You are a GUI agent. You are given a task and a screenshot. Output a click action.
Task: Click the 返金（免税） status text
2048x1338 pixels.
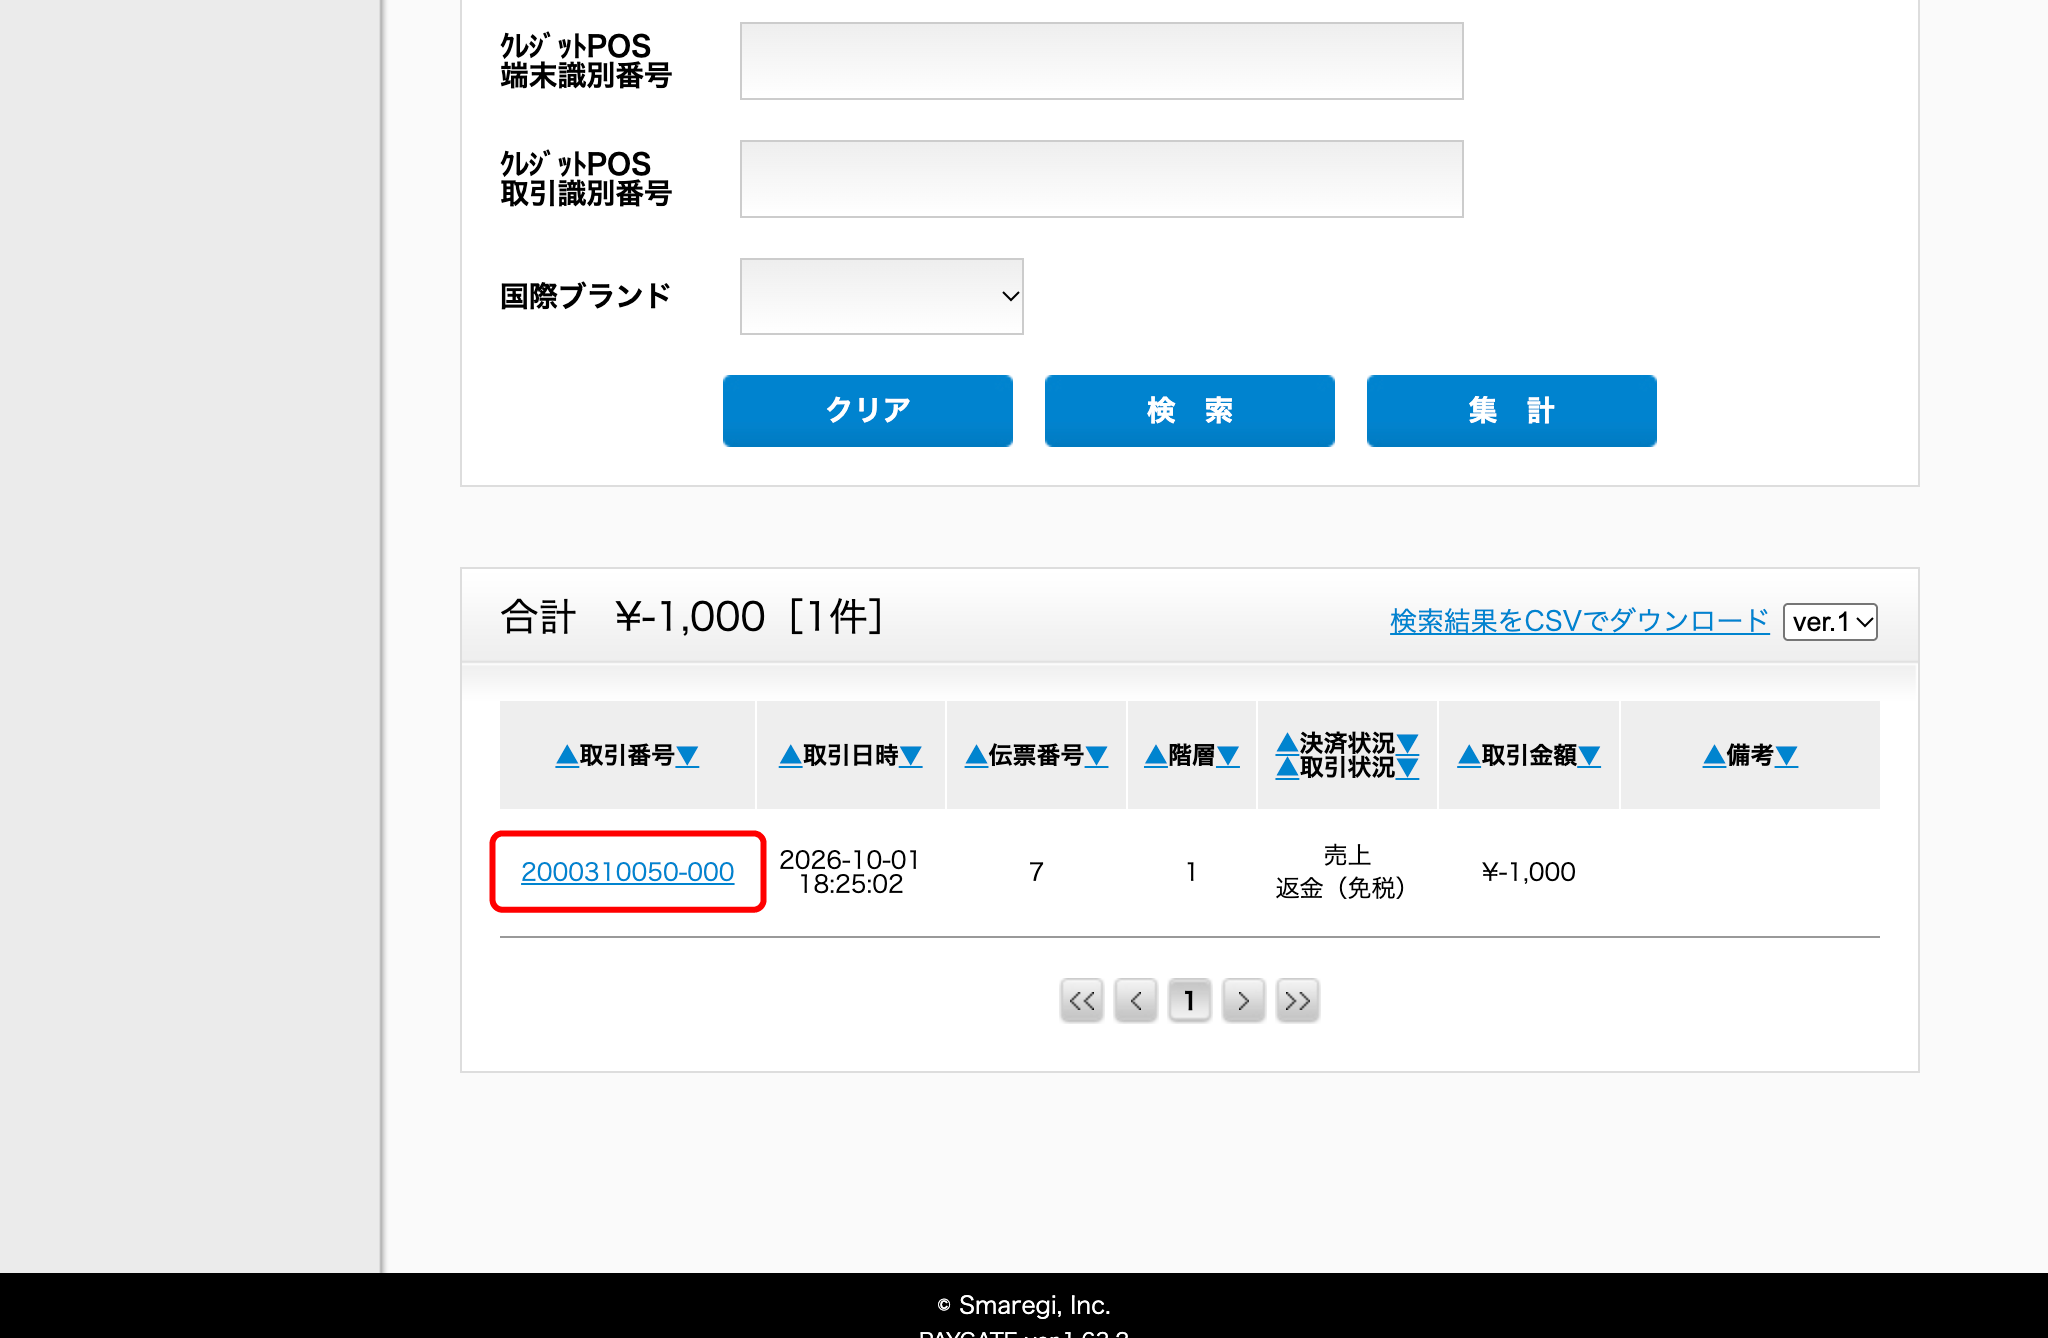click(1341, 888)
